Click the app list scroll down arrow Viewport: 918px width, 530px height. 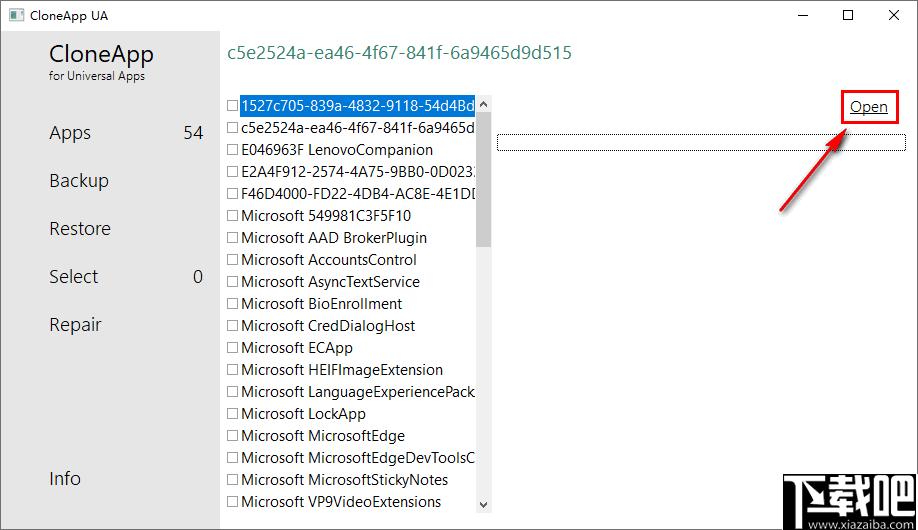483,504
